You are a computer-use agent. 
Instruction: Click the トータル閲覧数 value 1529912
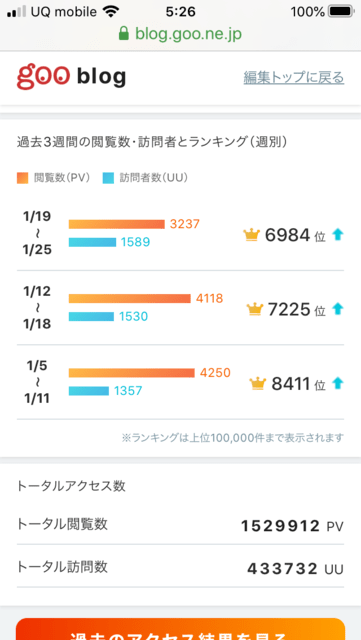281,526
